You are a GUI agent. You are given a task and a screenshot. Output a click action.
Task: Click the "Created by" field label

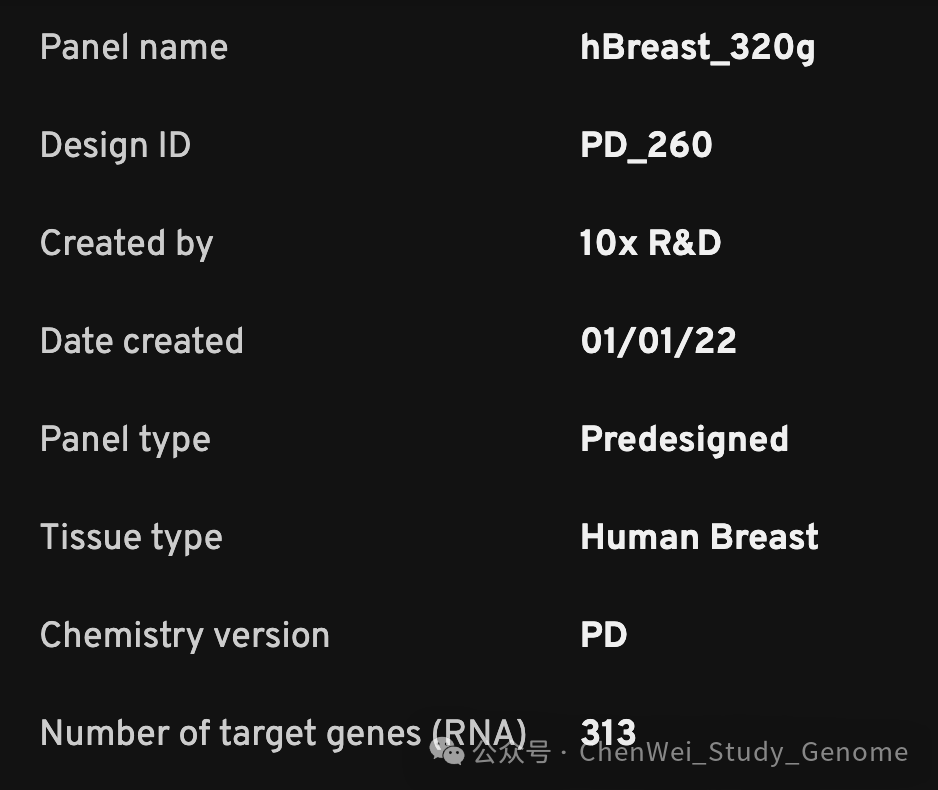click(126, 243)
